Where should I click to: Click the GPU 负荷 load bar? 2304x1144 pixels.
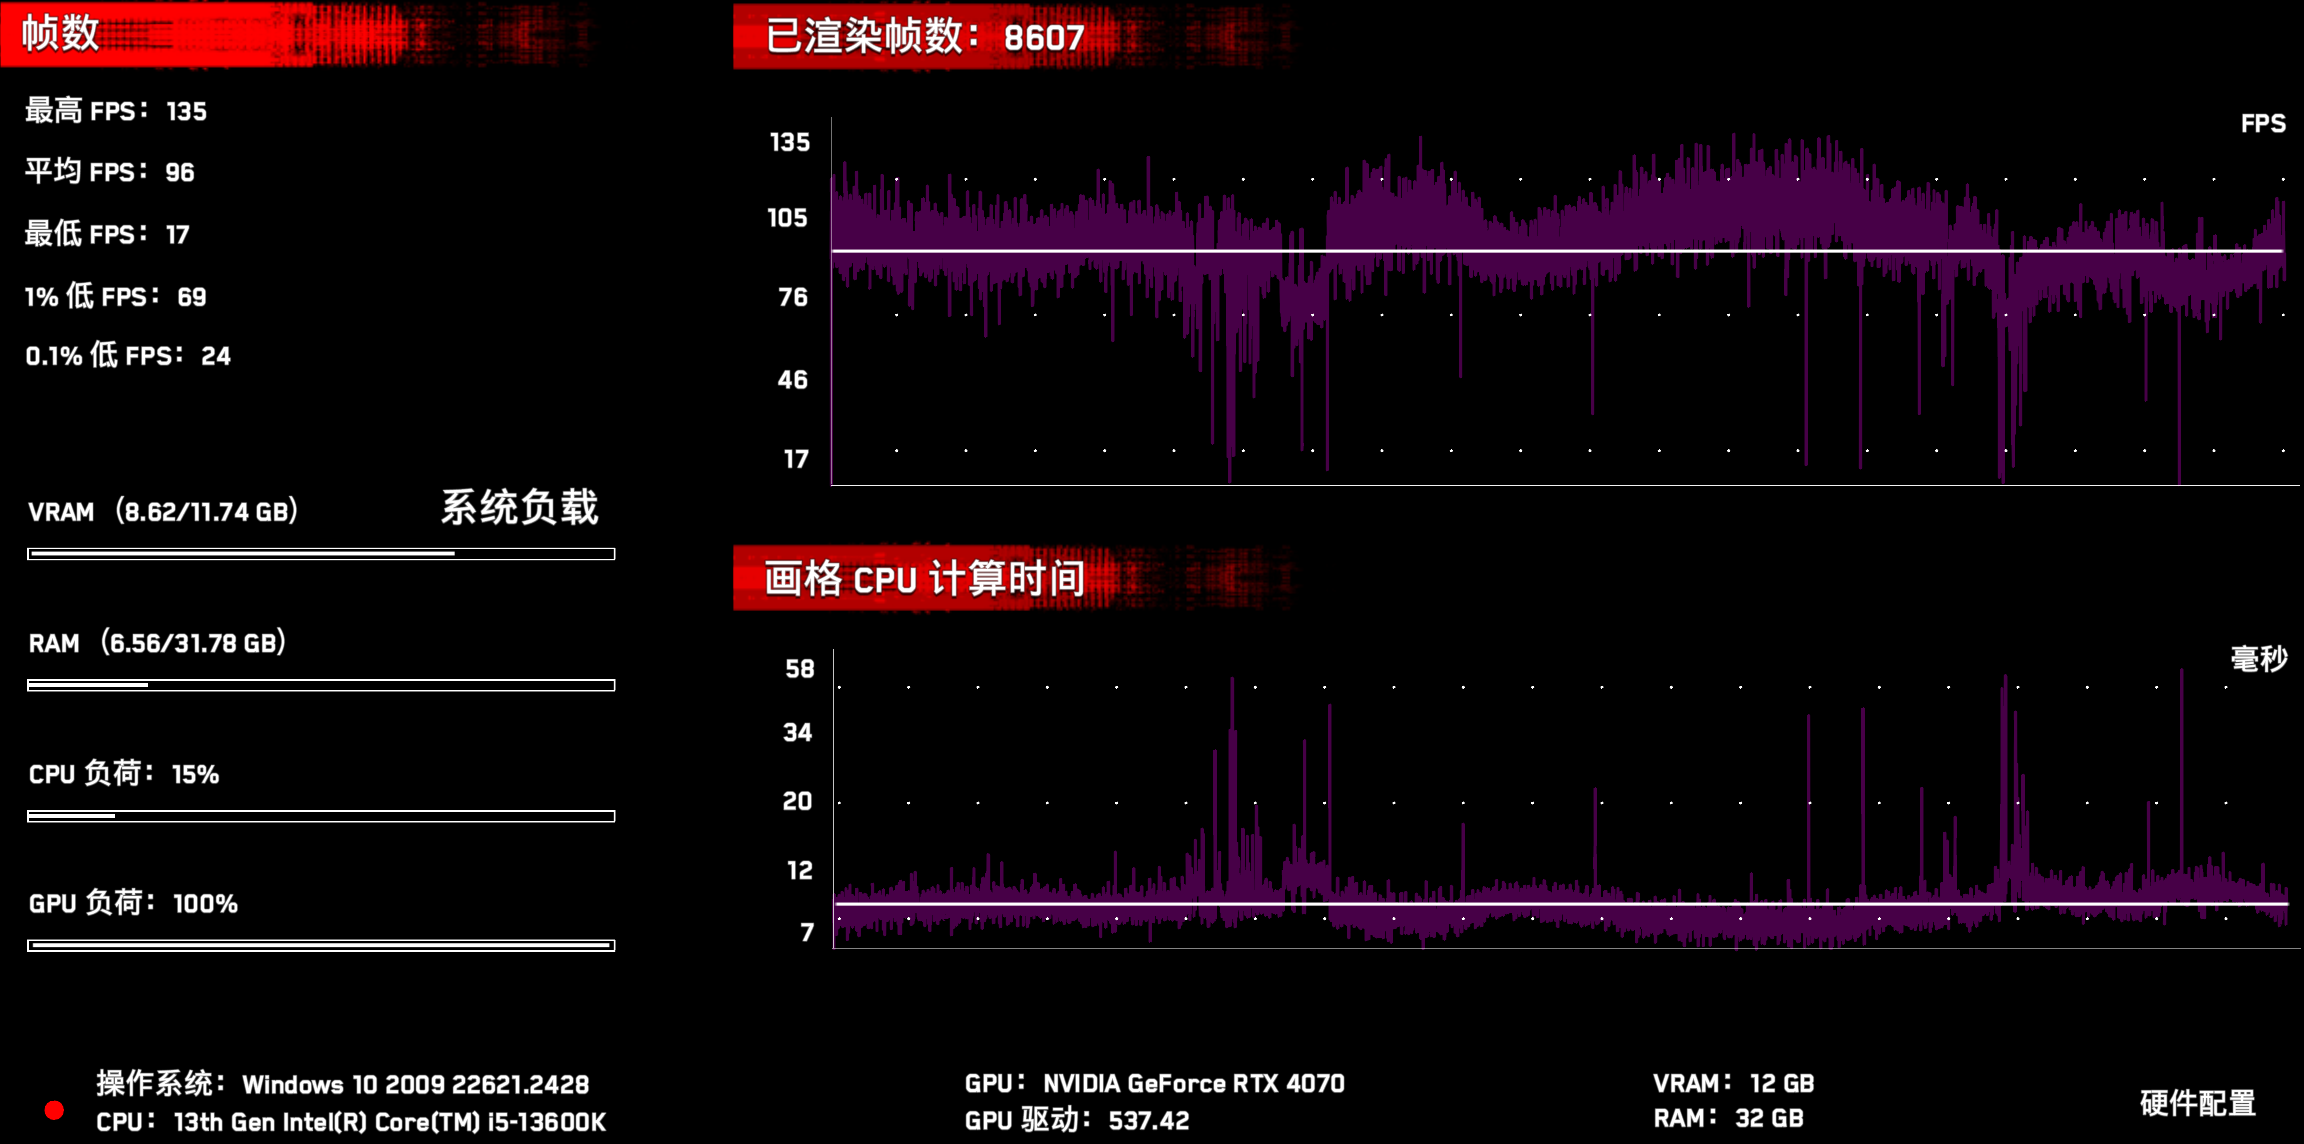321,945
